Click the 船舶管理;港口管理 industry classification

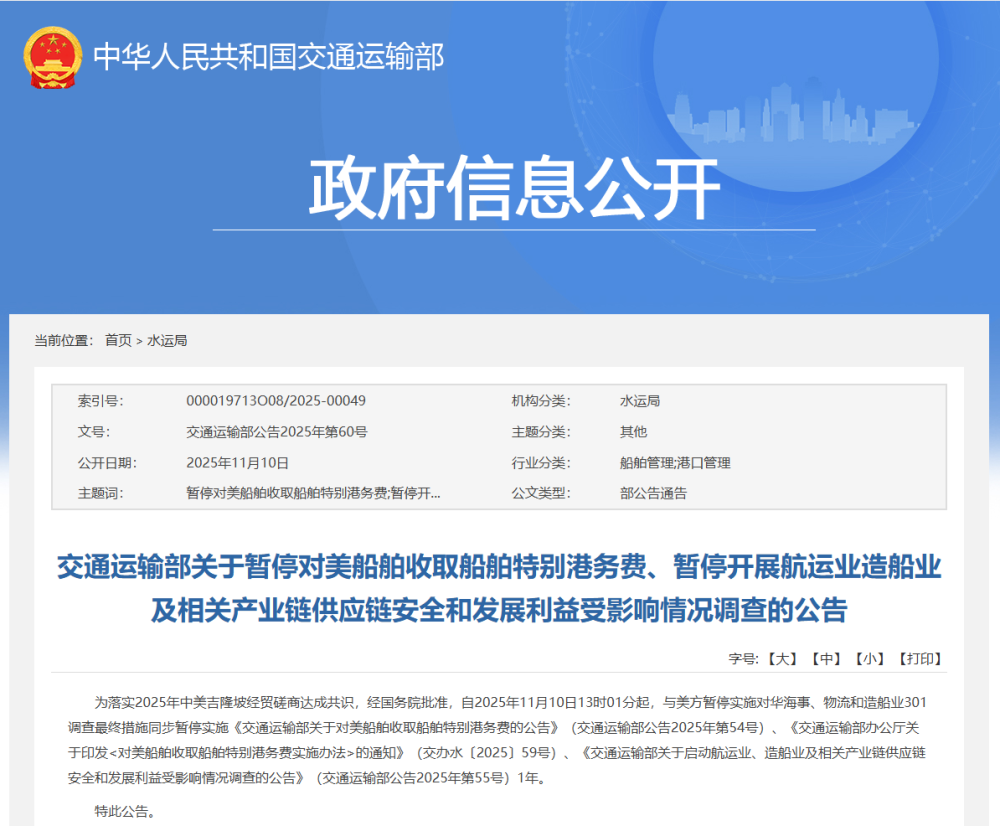[x=675, y=463]
